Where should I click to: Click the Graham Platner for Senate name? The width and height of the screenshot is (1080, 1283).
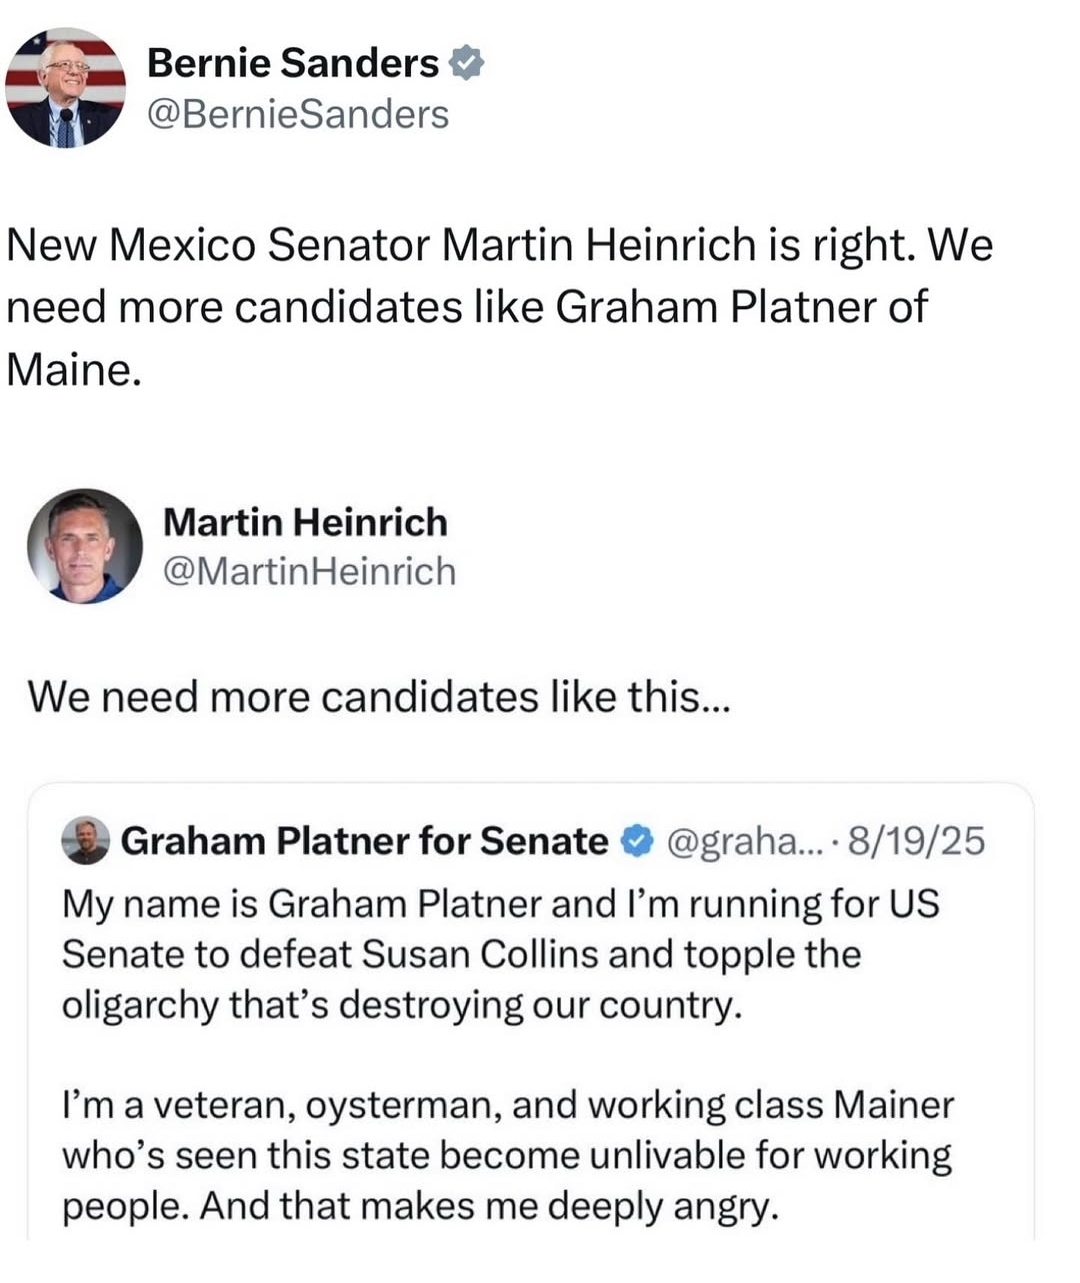tap(364, 842)
